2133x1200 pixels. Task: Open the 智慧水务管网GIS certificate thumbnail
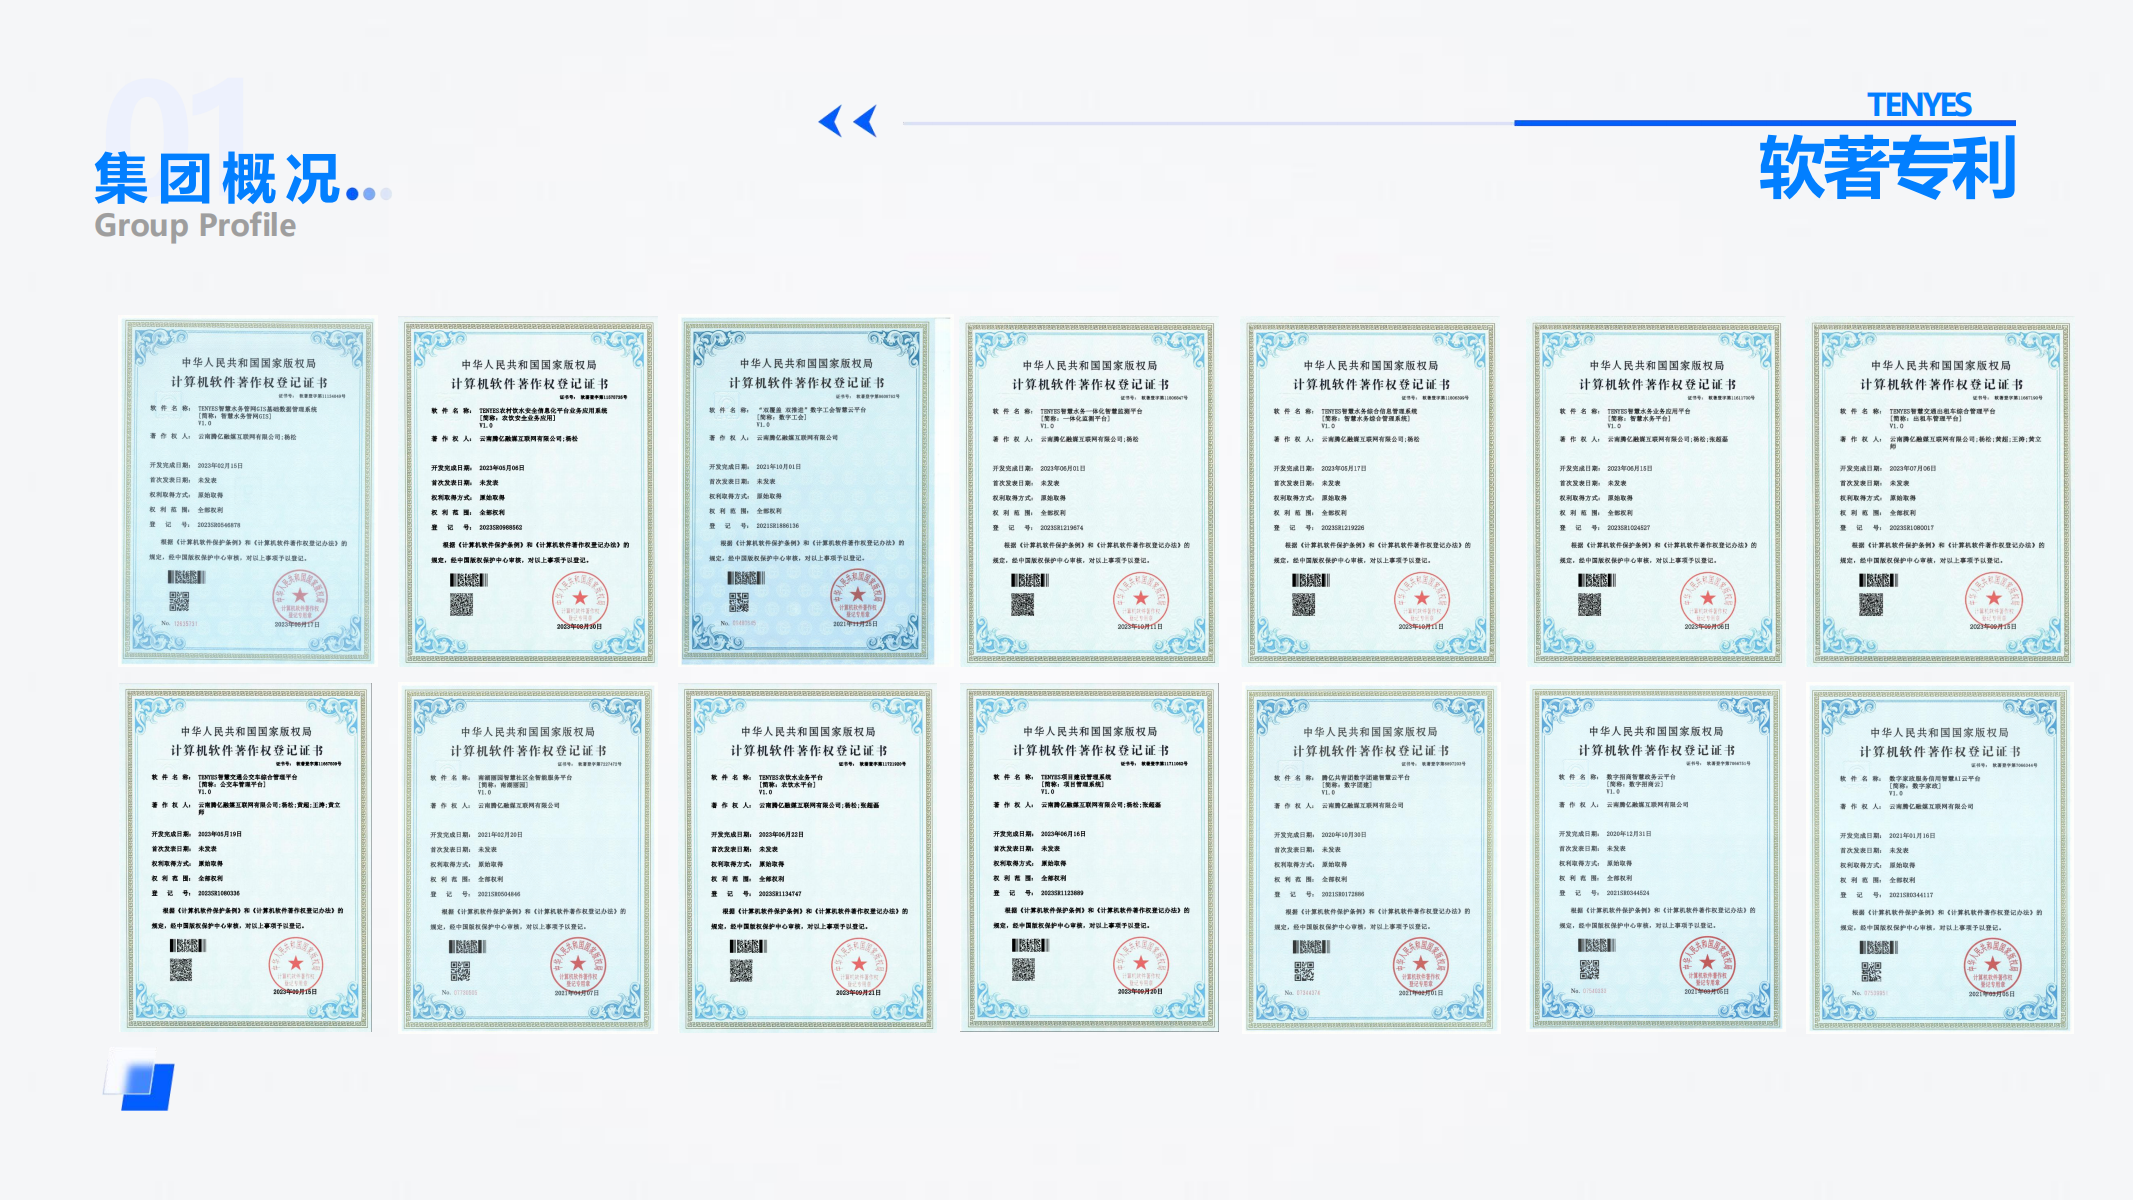coord(247,490)
